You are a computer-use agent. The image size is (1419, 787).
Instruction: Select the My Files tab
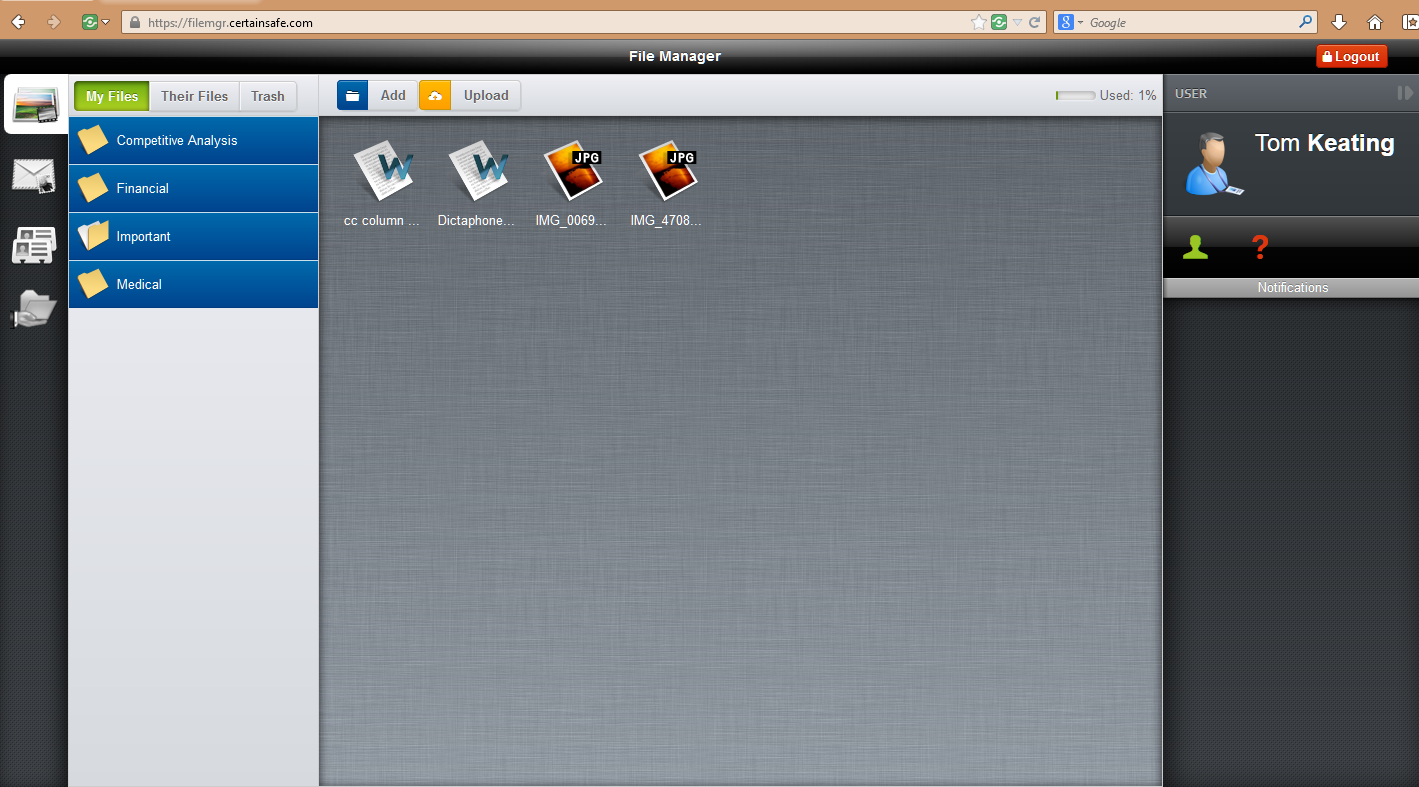[x=112, y=96]
